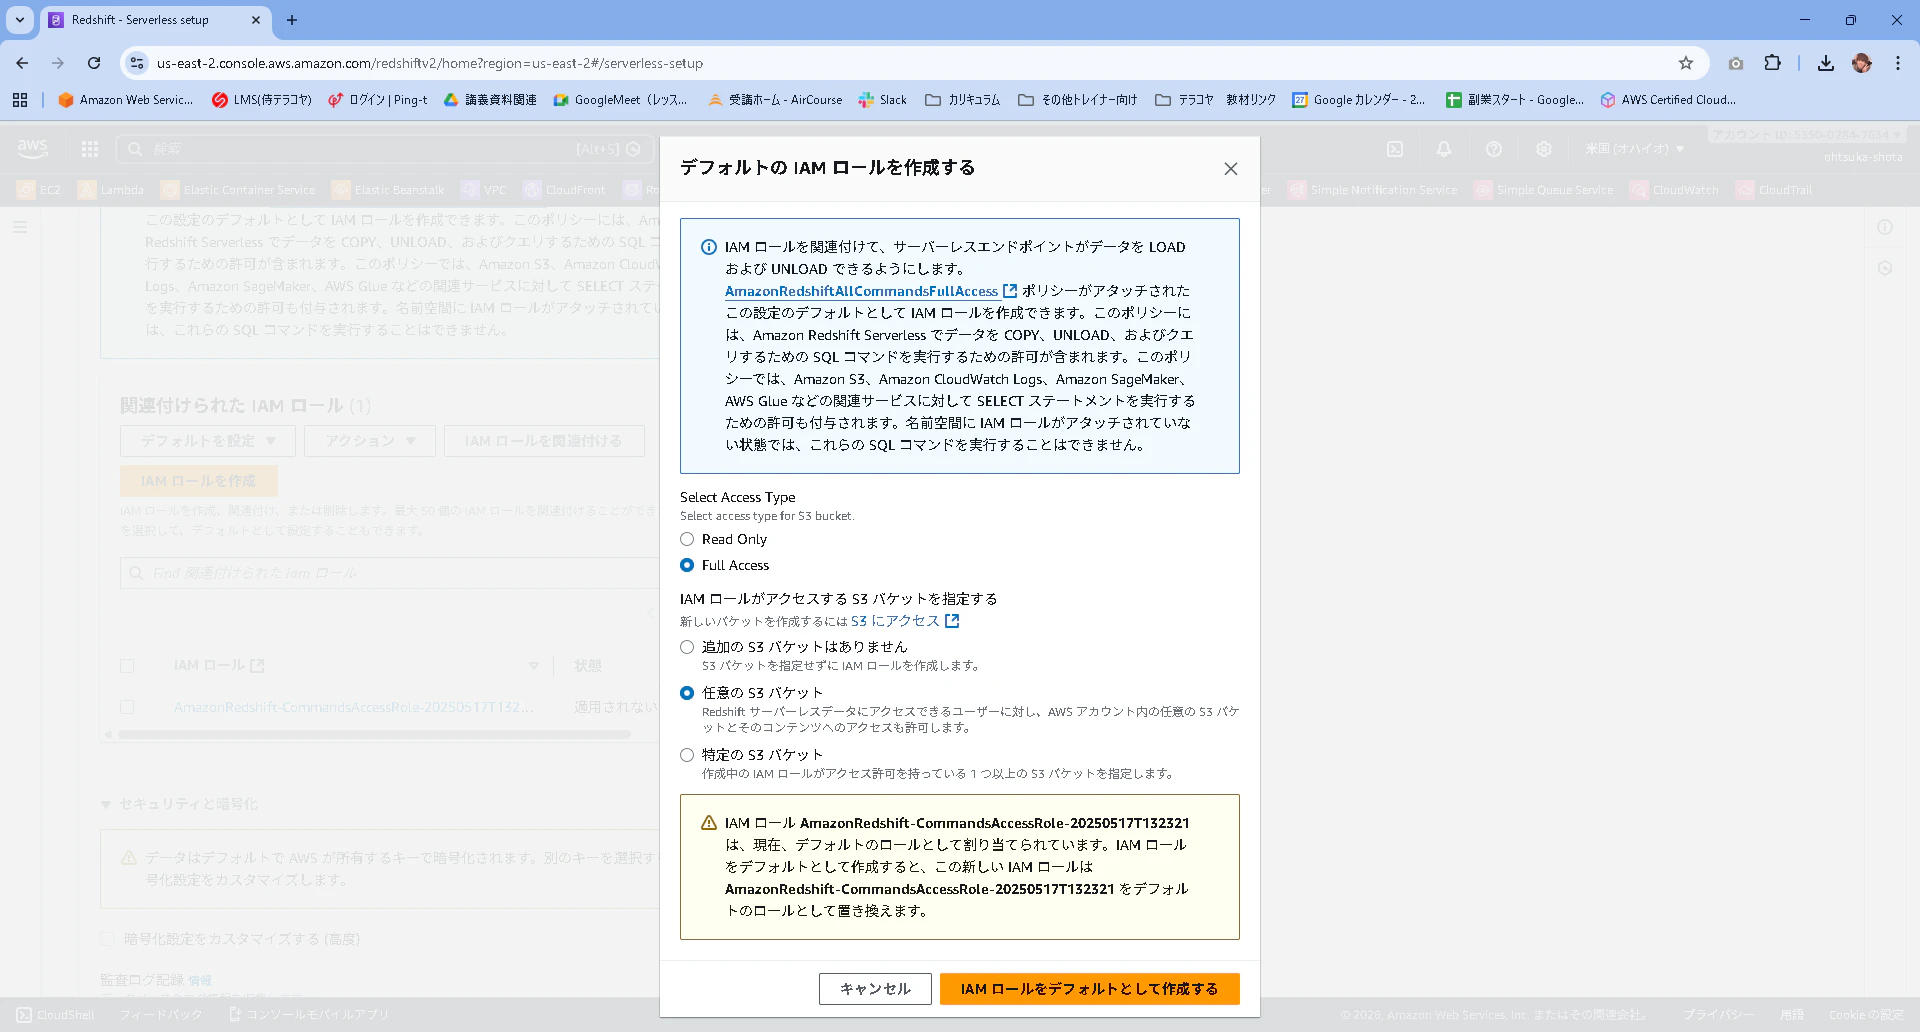
Task: Open the CloudWatch service shortcut
Action: coord(1674,190)
